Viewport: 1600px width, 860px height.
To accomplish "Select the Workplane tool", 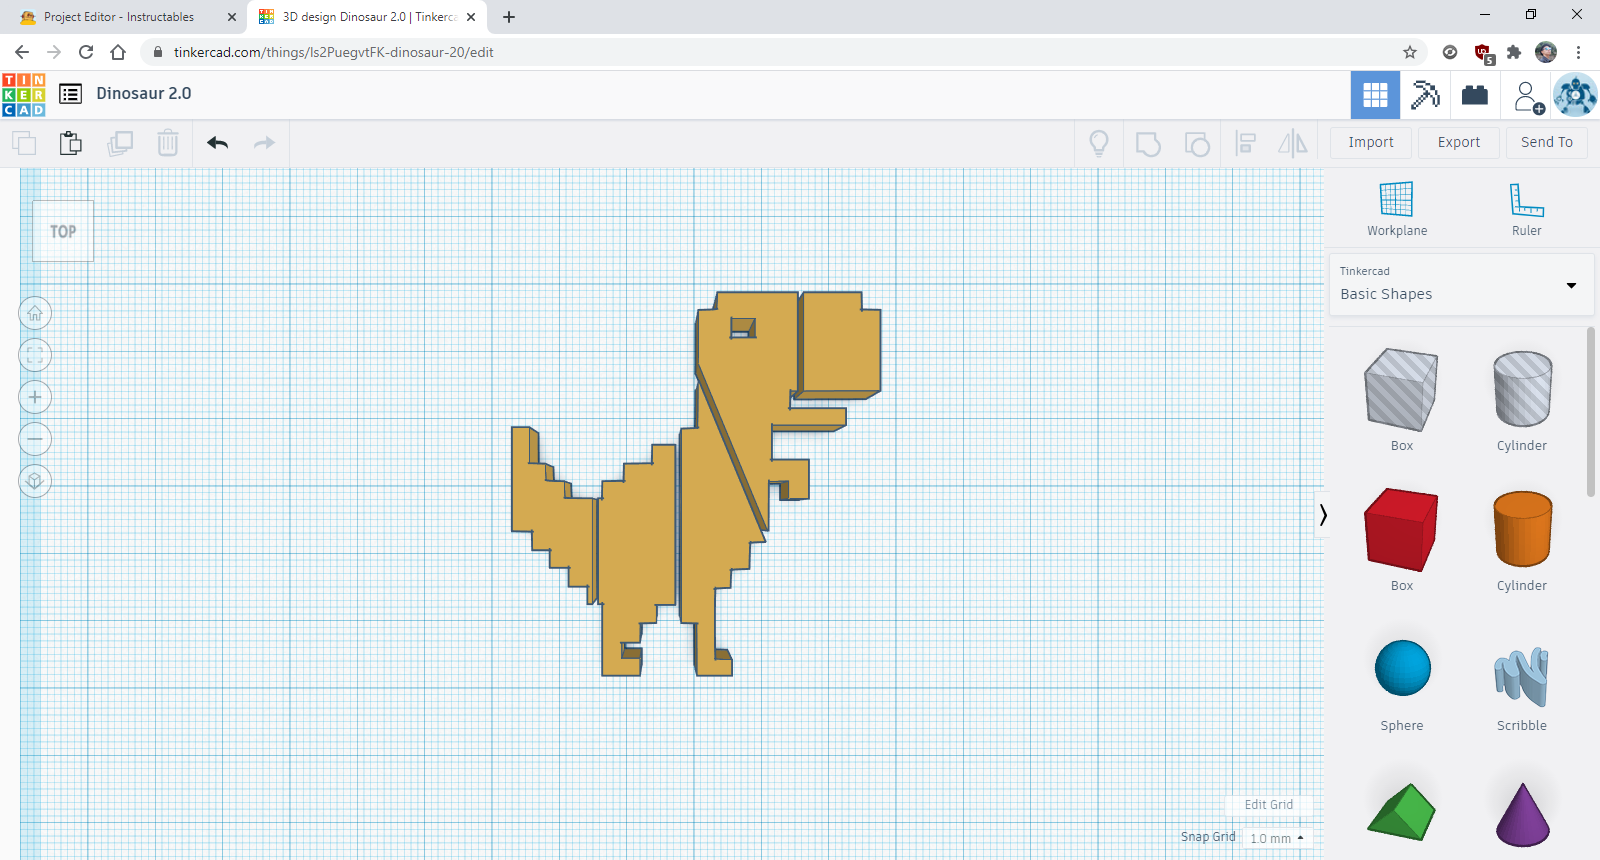I will [x=1397, y=209].
